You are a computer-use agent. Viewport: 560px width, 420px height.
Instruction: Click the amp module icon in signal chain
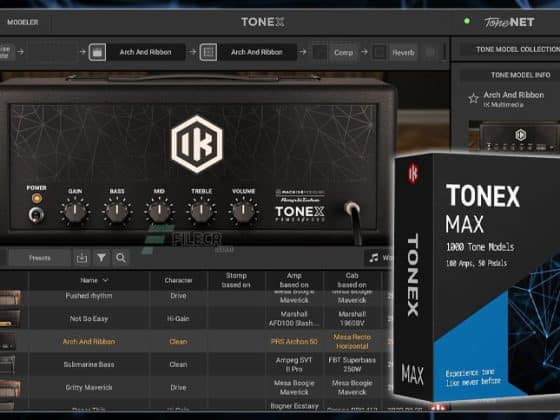[x=97, y=52]
